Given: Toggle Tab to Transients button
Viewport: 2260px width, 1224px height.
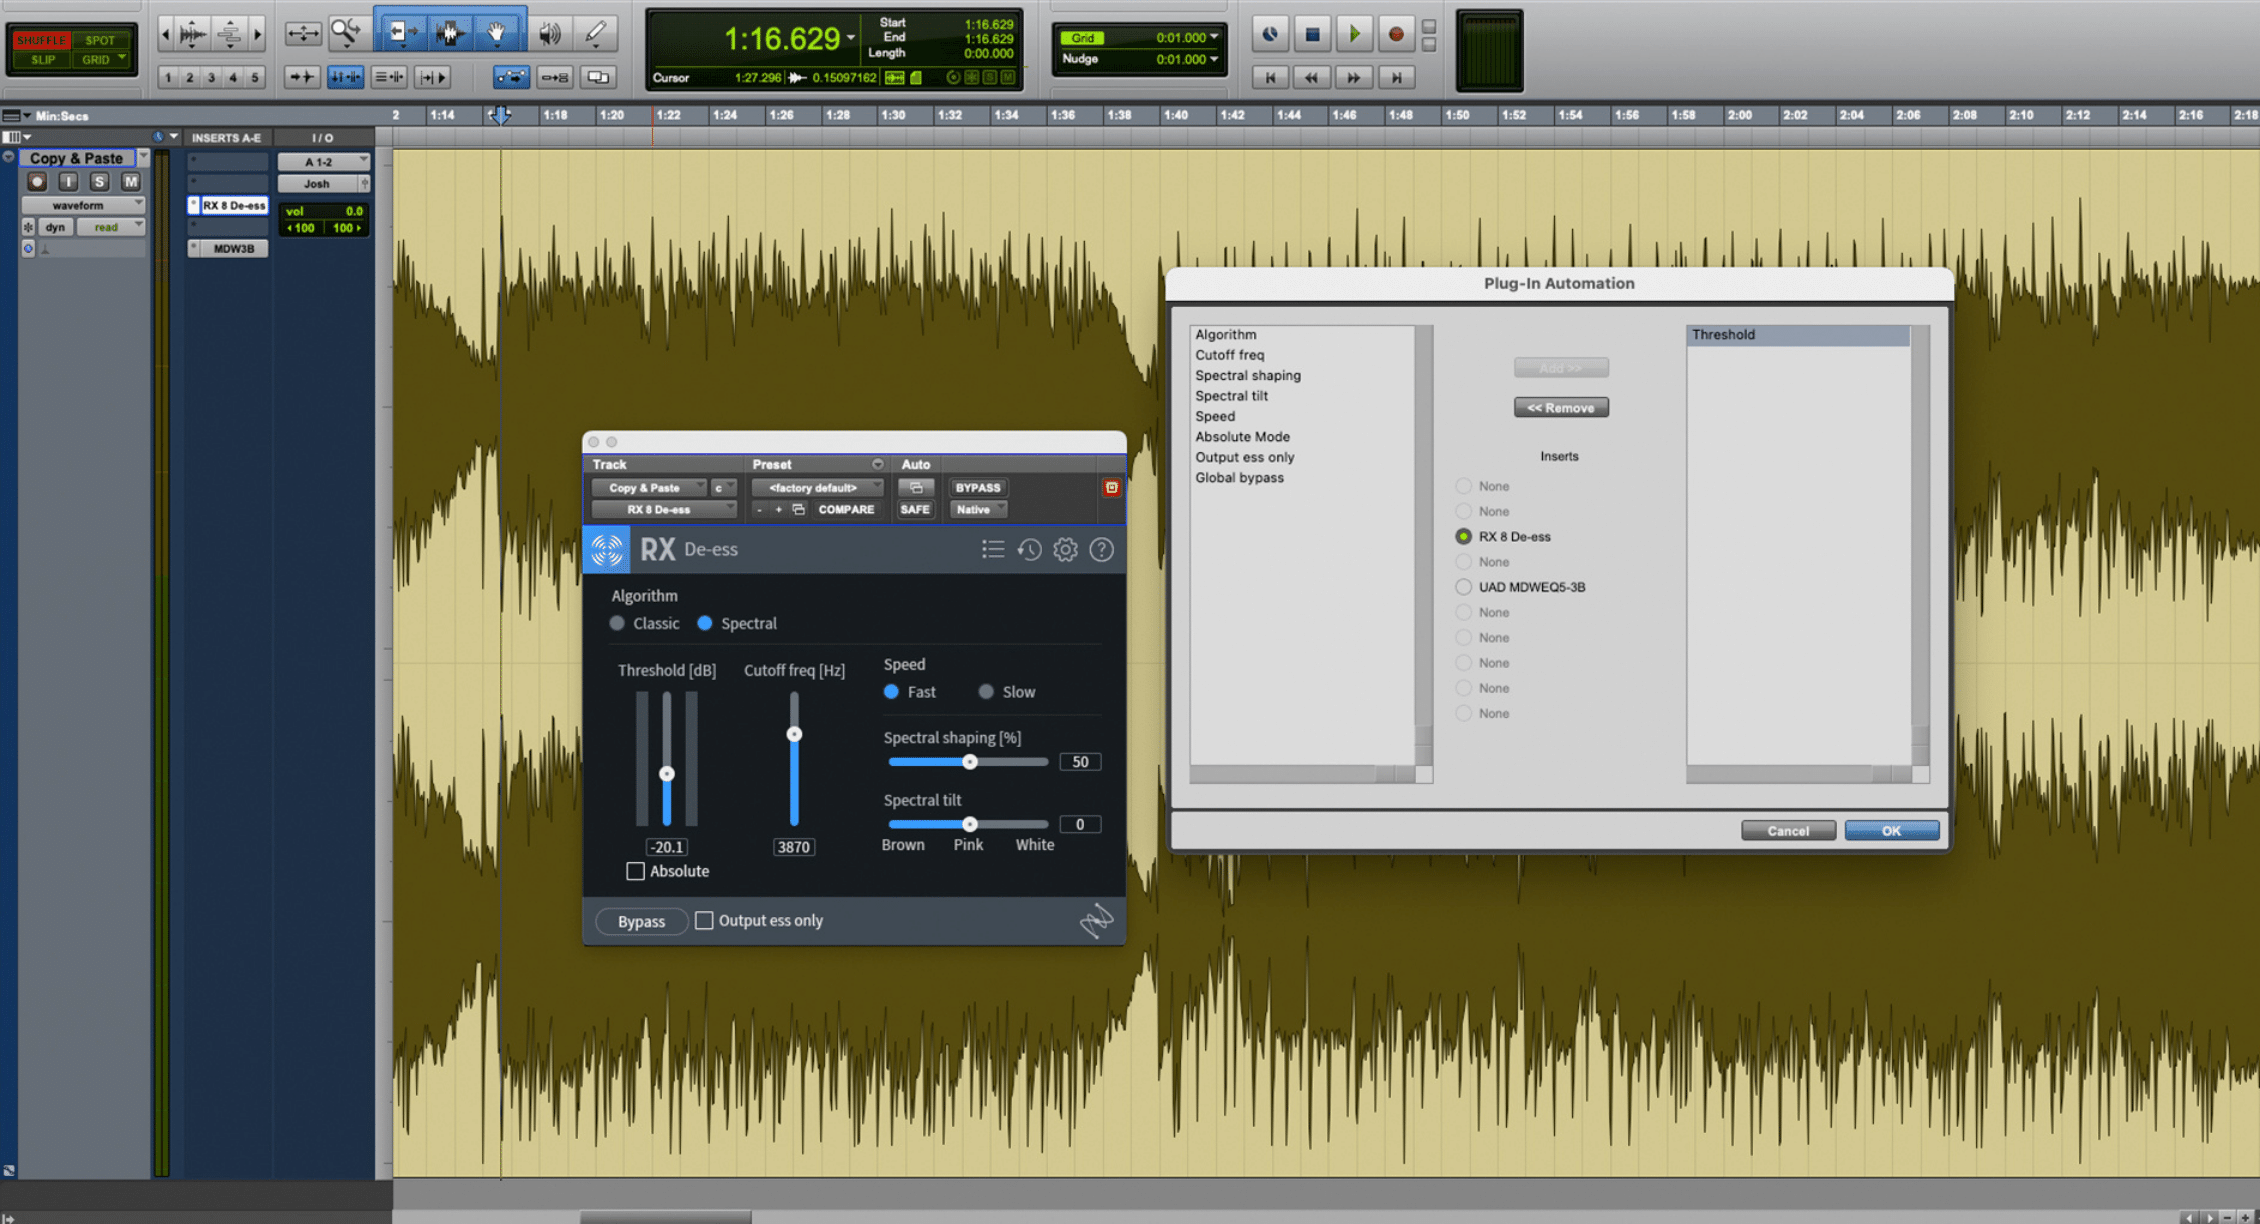Looking at the screenshot, I should tap(301, 77).
